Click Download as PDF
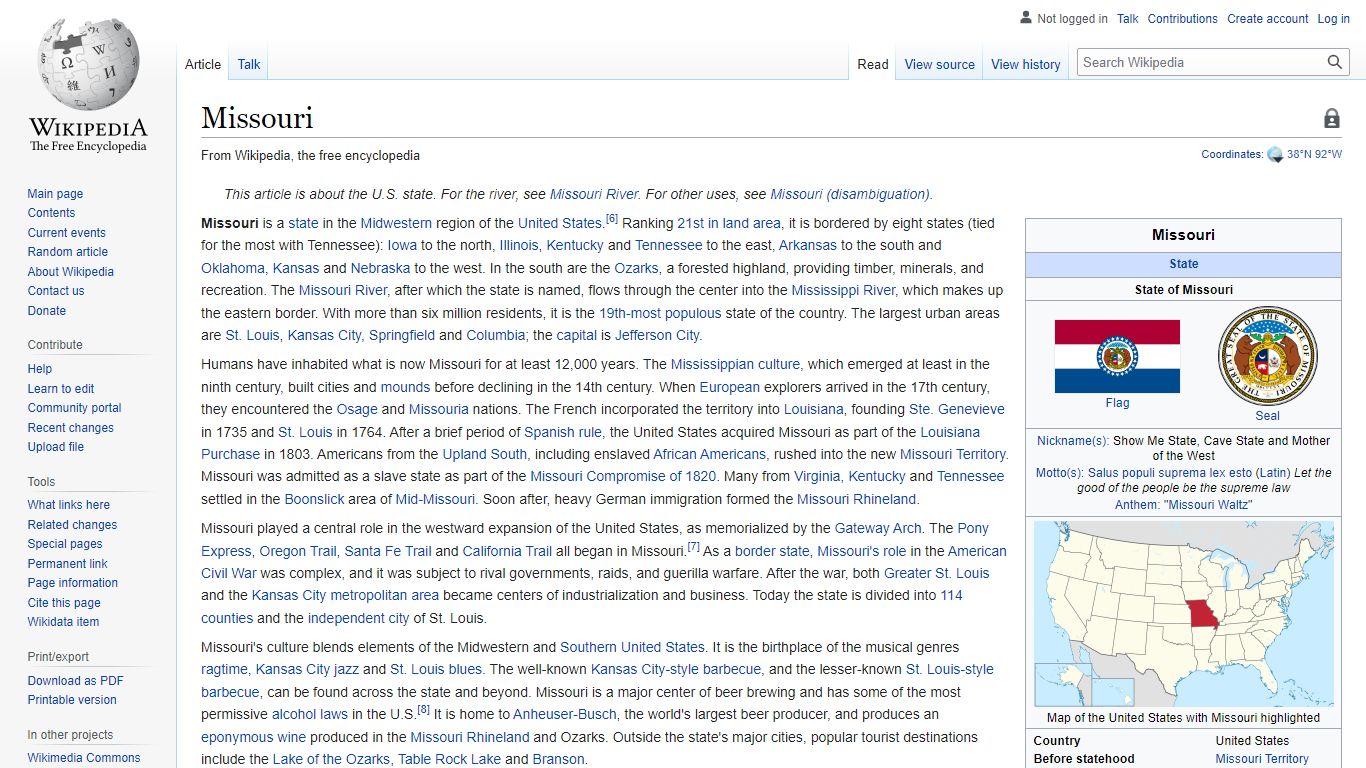Screen dimensions: 1366x768 (76, 681)
